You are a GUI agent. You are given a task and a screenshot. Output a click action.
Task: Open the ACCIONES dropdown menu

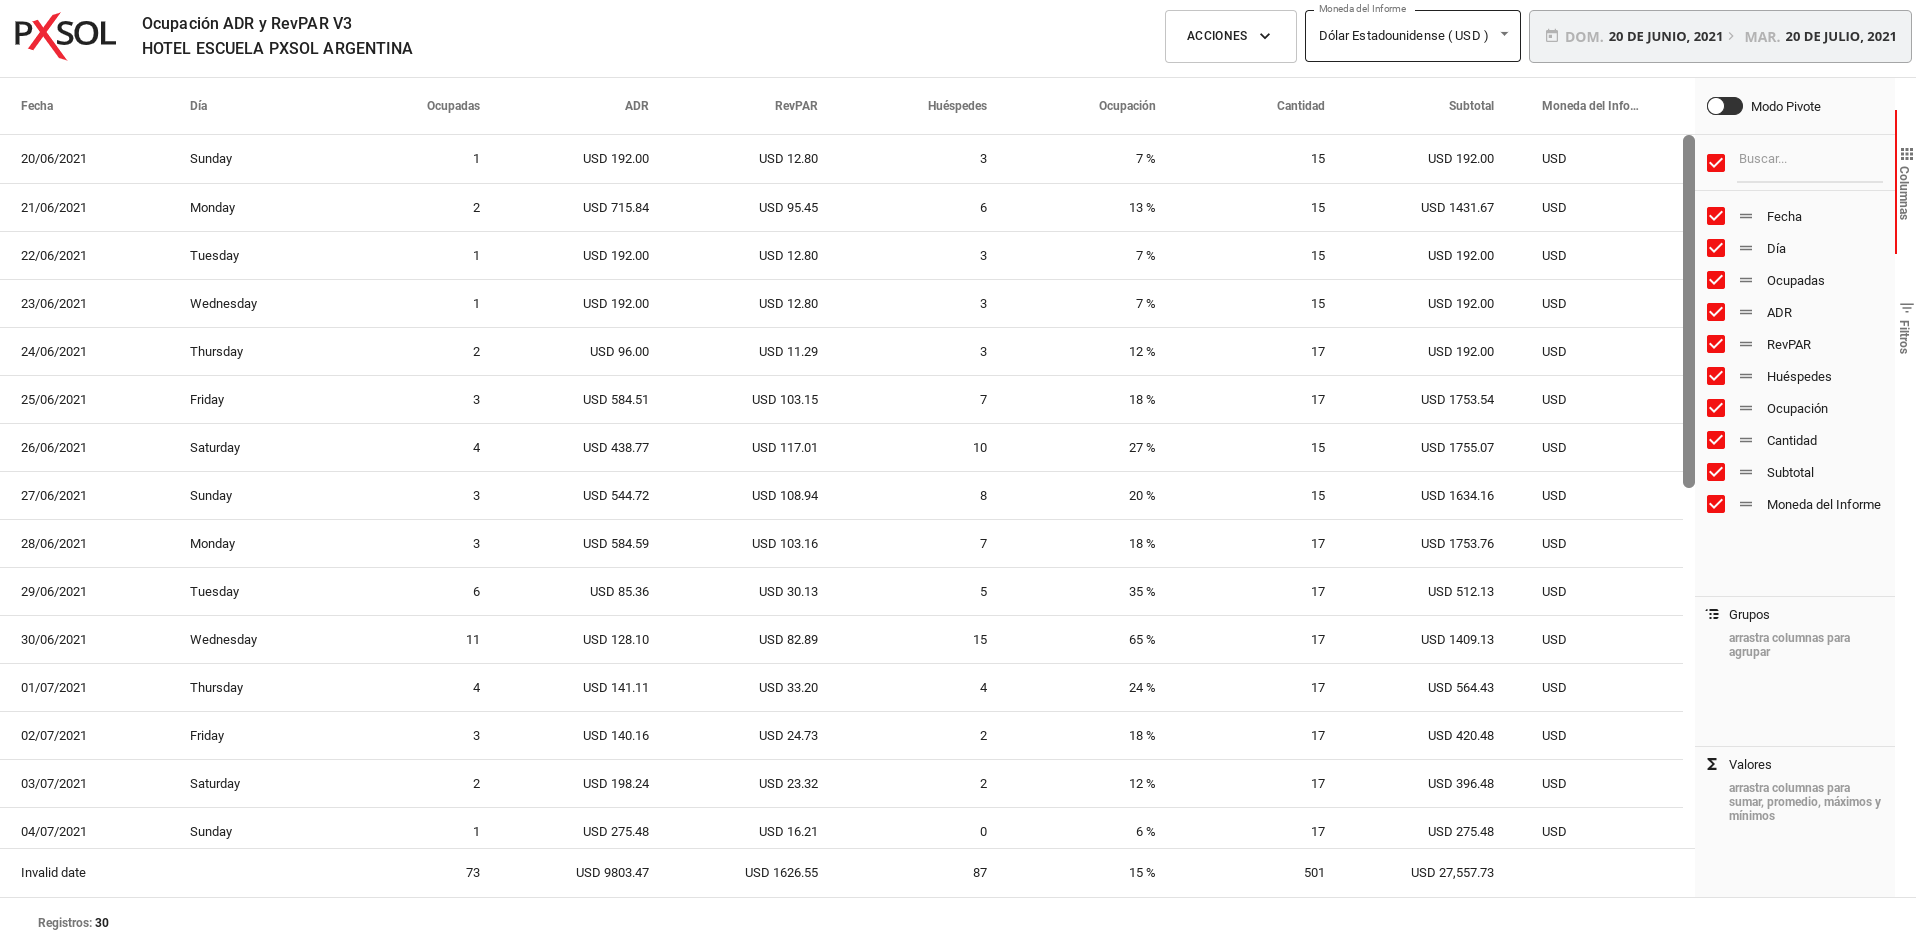click(1230, 36)
